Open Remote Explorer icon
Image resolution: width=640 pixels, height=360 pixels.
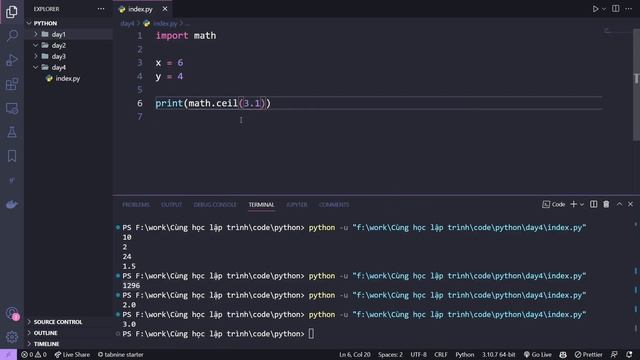pos(12,108)
